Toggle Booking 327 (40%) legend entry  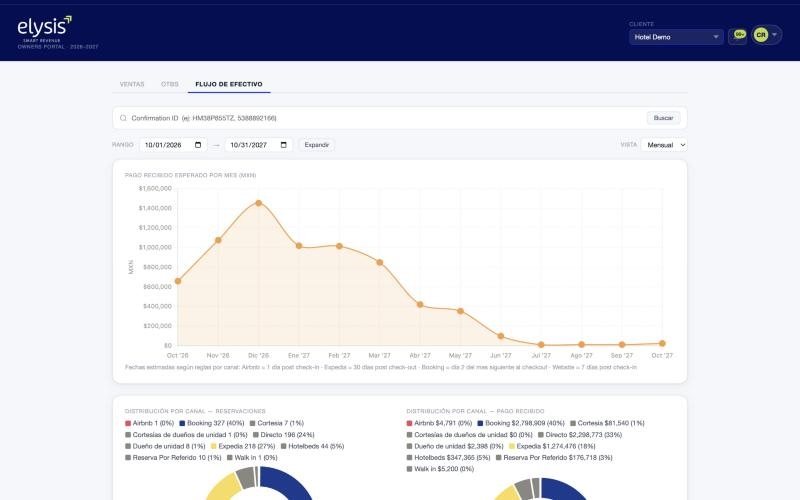tap(212, 423)
